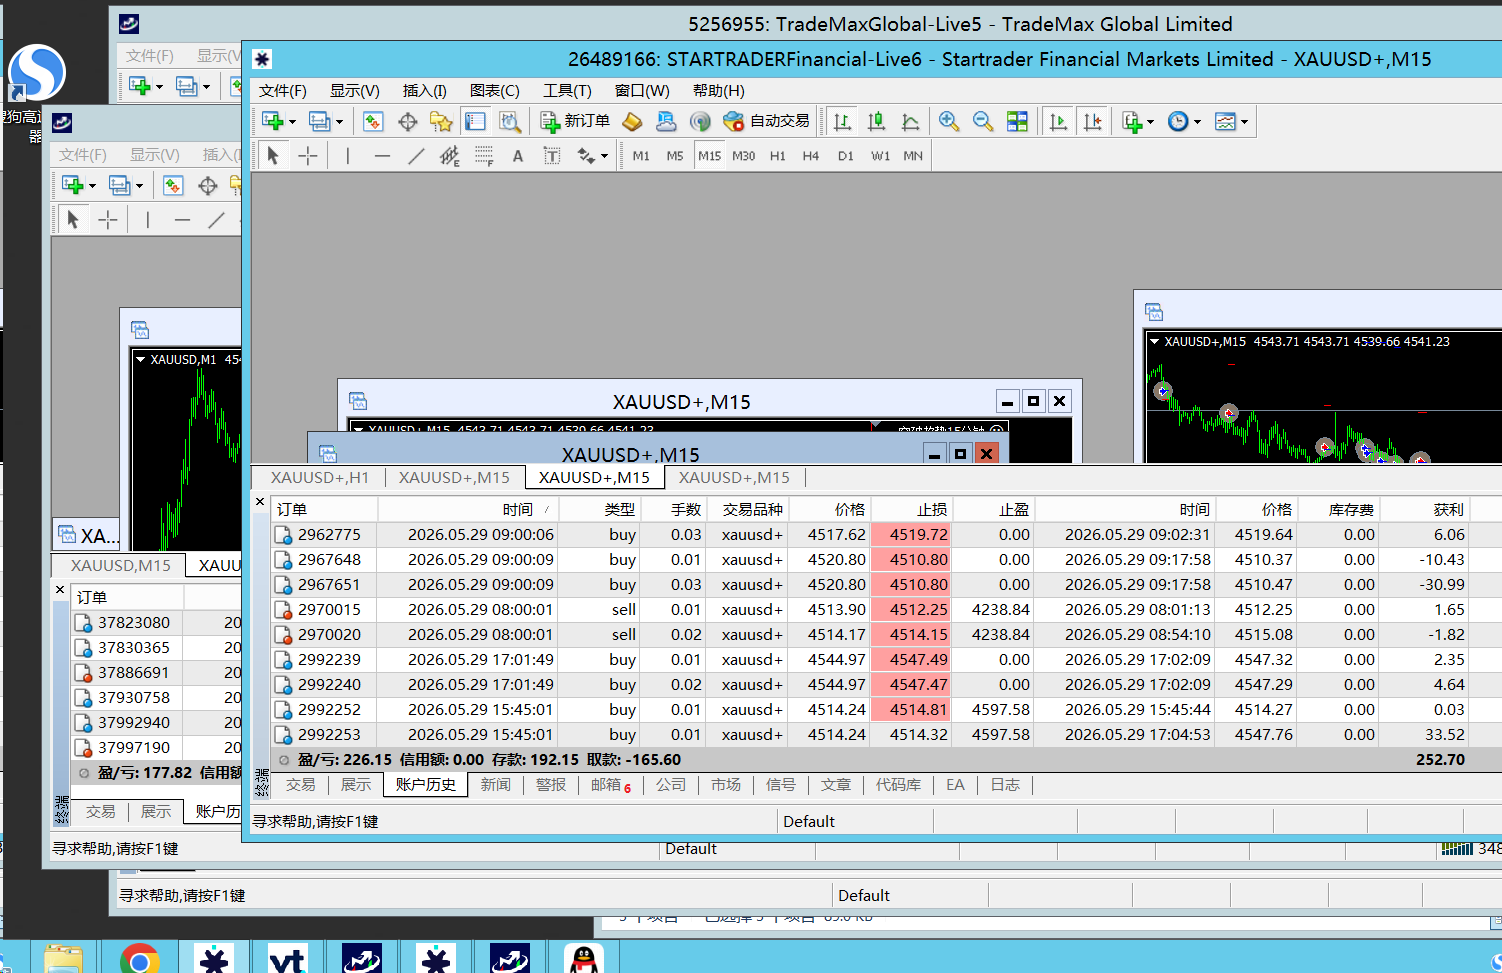Image resolution: width=1502 pixels, height=973 pixels.
Task: Sort history by 止损 column header
Action: coord(911,510)
